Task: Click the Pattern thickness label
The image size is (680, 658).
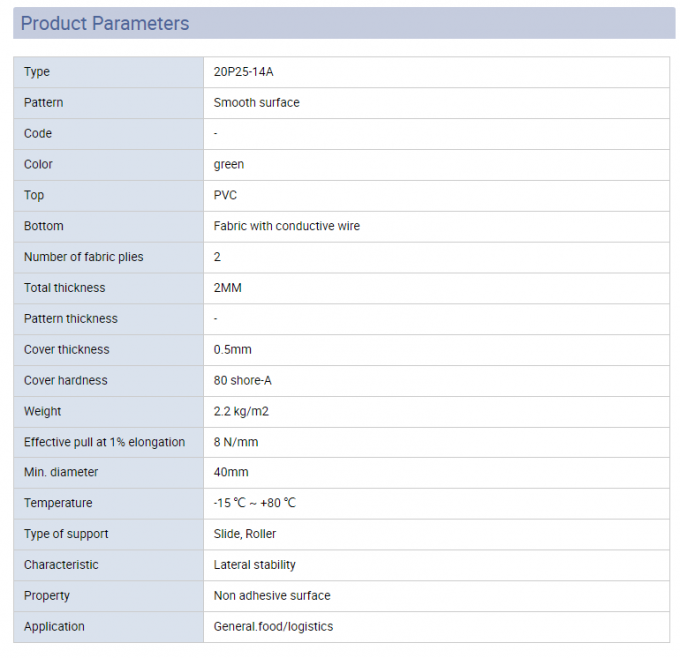Action: coord(70,319)
